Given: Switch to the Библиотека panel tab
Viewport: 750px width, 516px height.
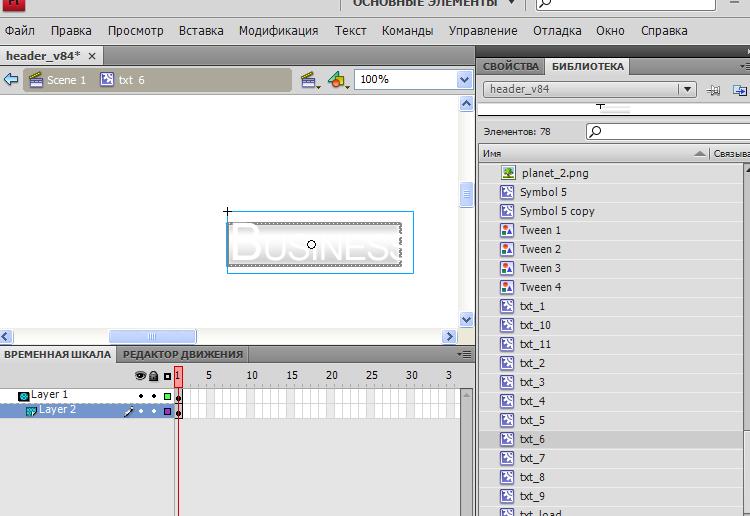Looking at the screenshot, I should pyautogui.click(x=588, y=66).
